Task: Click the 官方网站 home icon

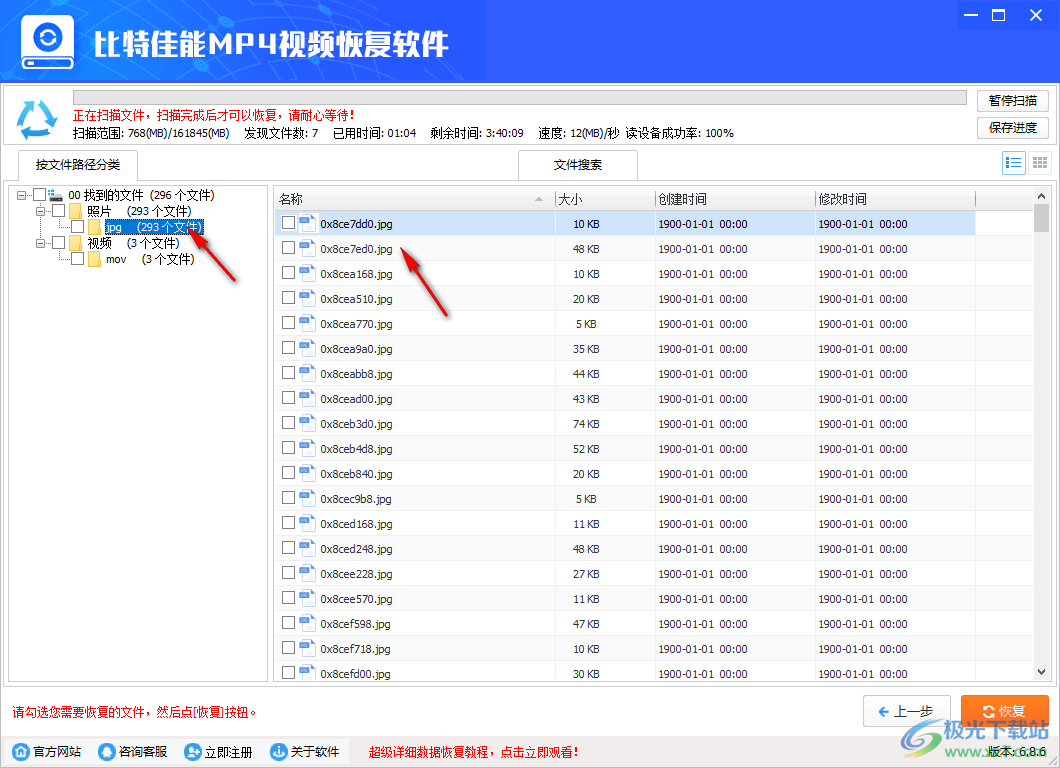Action: (21, 751)
